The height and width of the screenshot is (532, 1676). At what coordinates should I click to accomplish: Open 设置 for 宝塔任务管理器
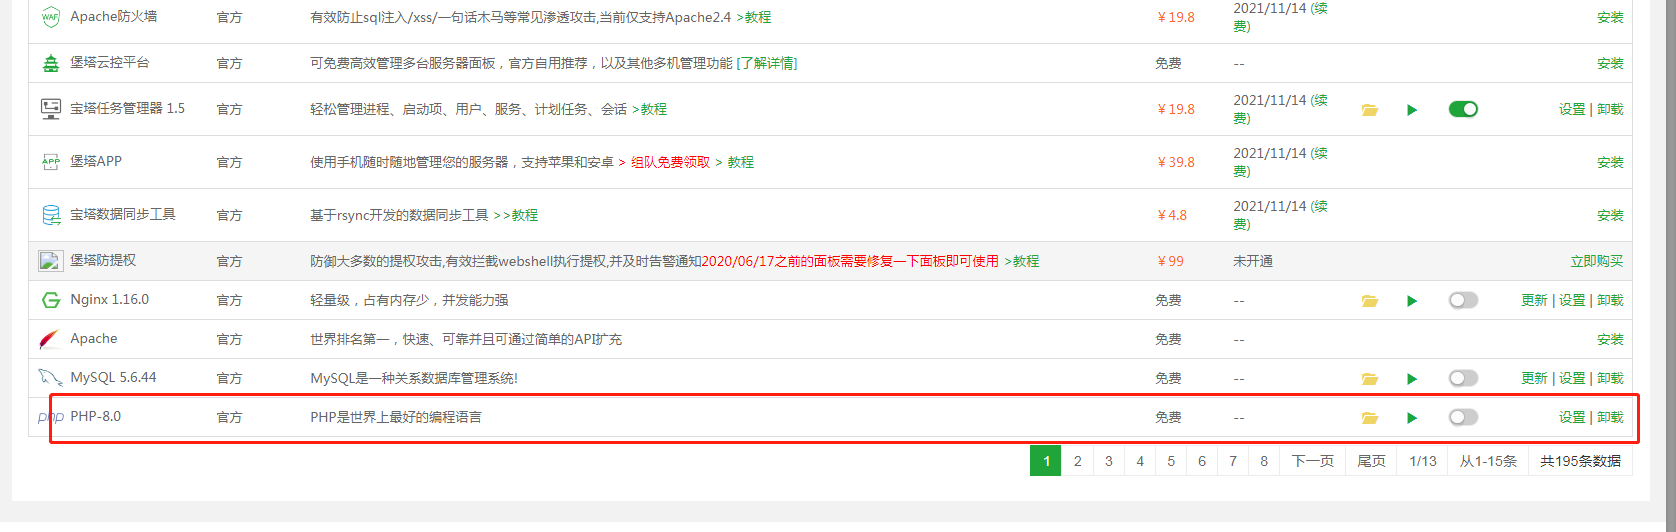click(1572, 109)
